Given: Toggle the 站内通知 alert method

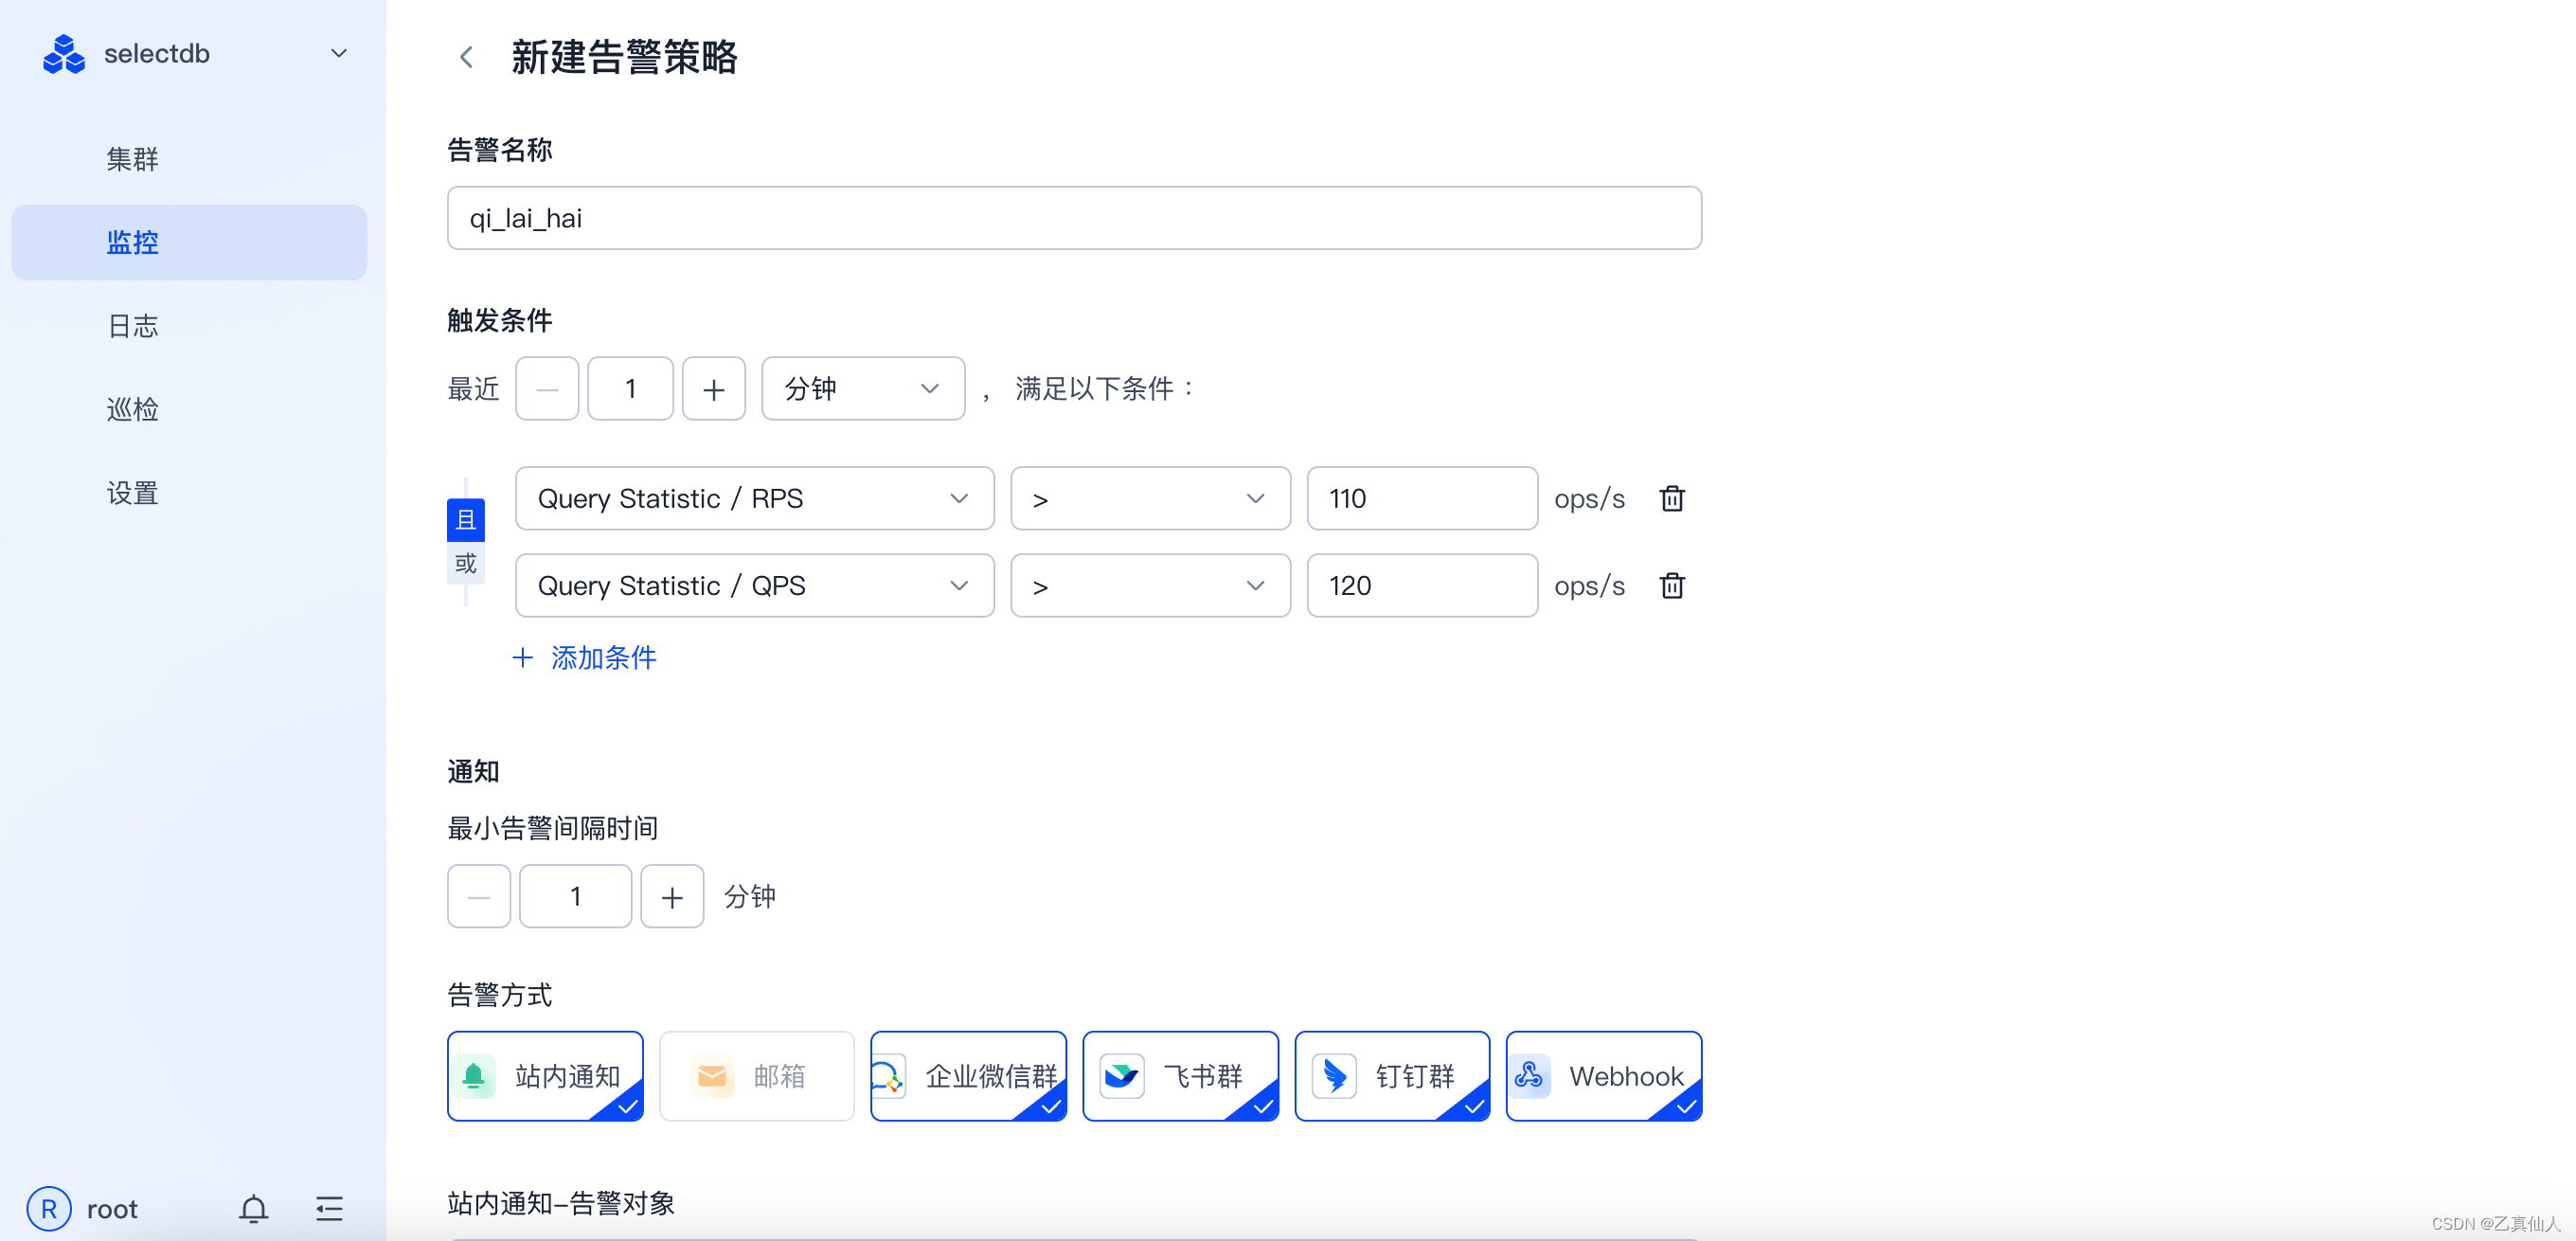Looking at the screenshot, I should click(x=545, y=1075).
